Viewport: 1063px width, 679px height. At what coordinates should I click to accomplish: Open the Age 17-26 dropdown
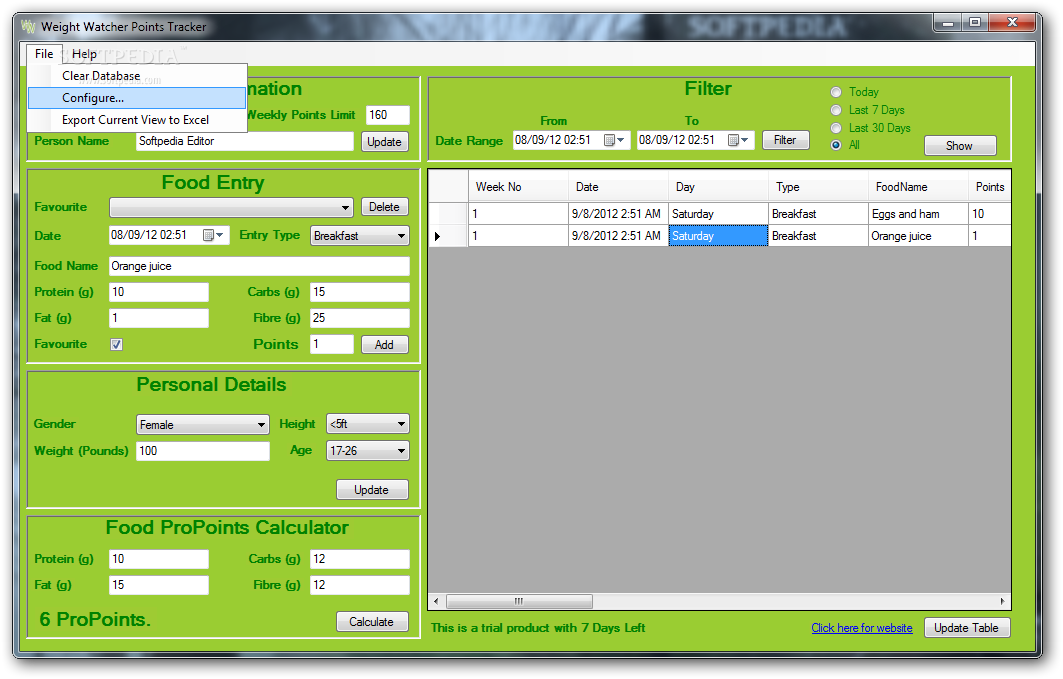[x=367, y=451]
